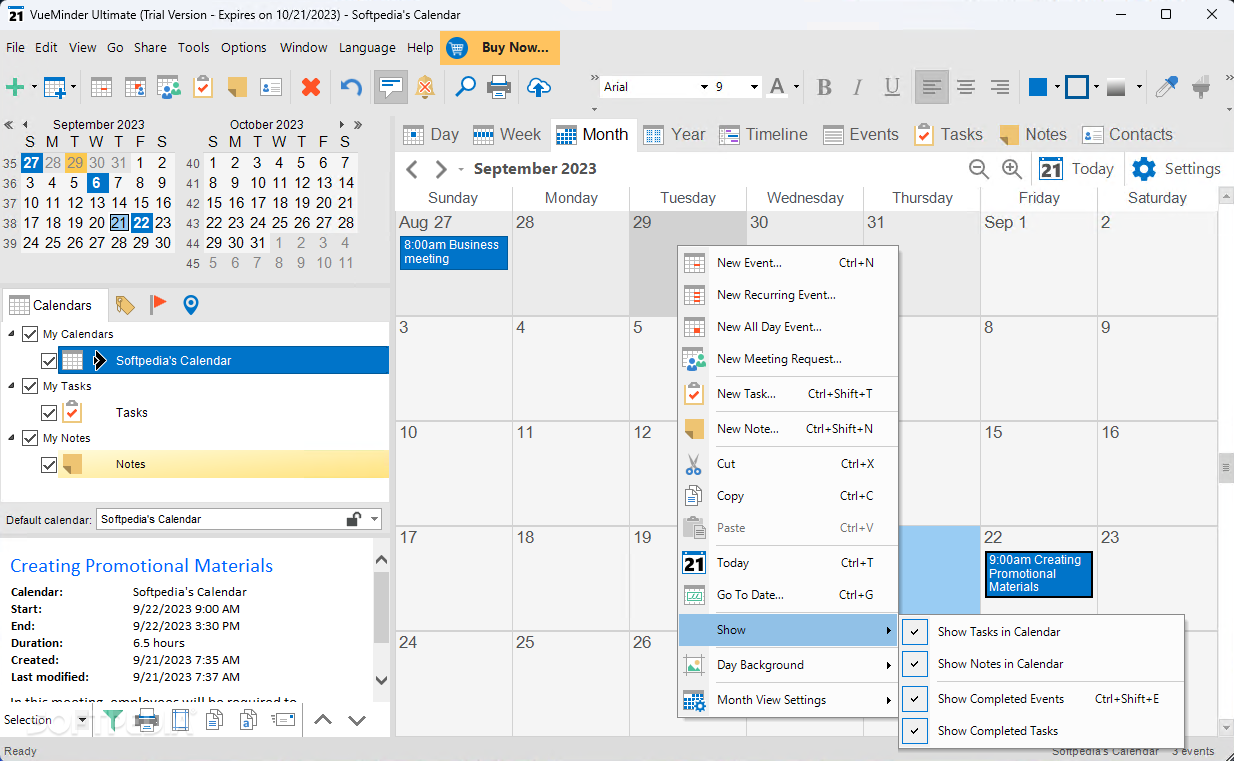This screenshot has height=761, width=1234.
Task: Click the eyedropper appearance picker icon
Action: coord(1166,87)
